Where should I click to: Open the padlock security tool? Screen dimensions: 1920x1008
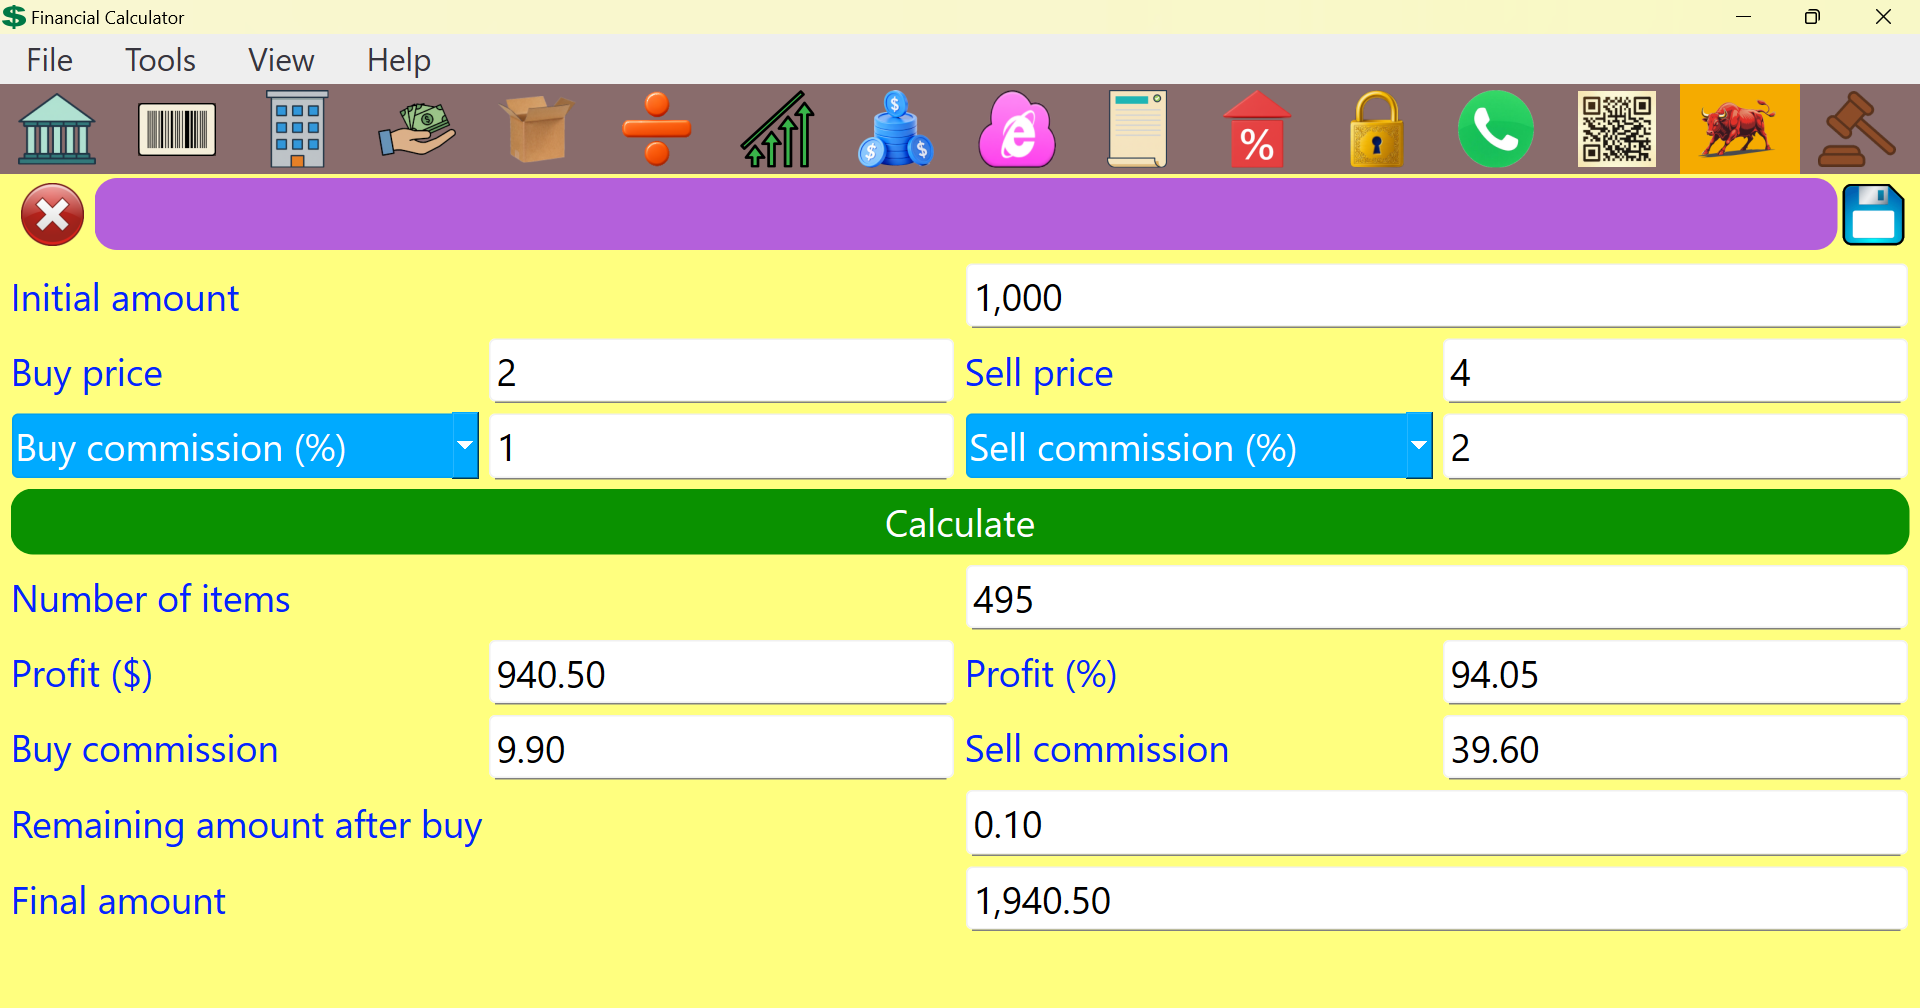point(1376,129)
